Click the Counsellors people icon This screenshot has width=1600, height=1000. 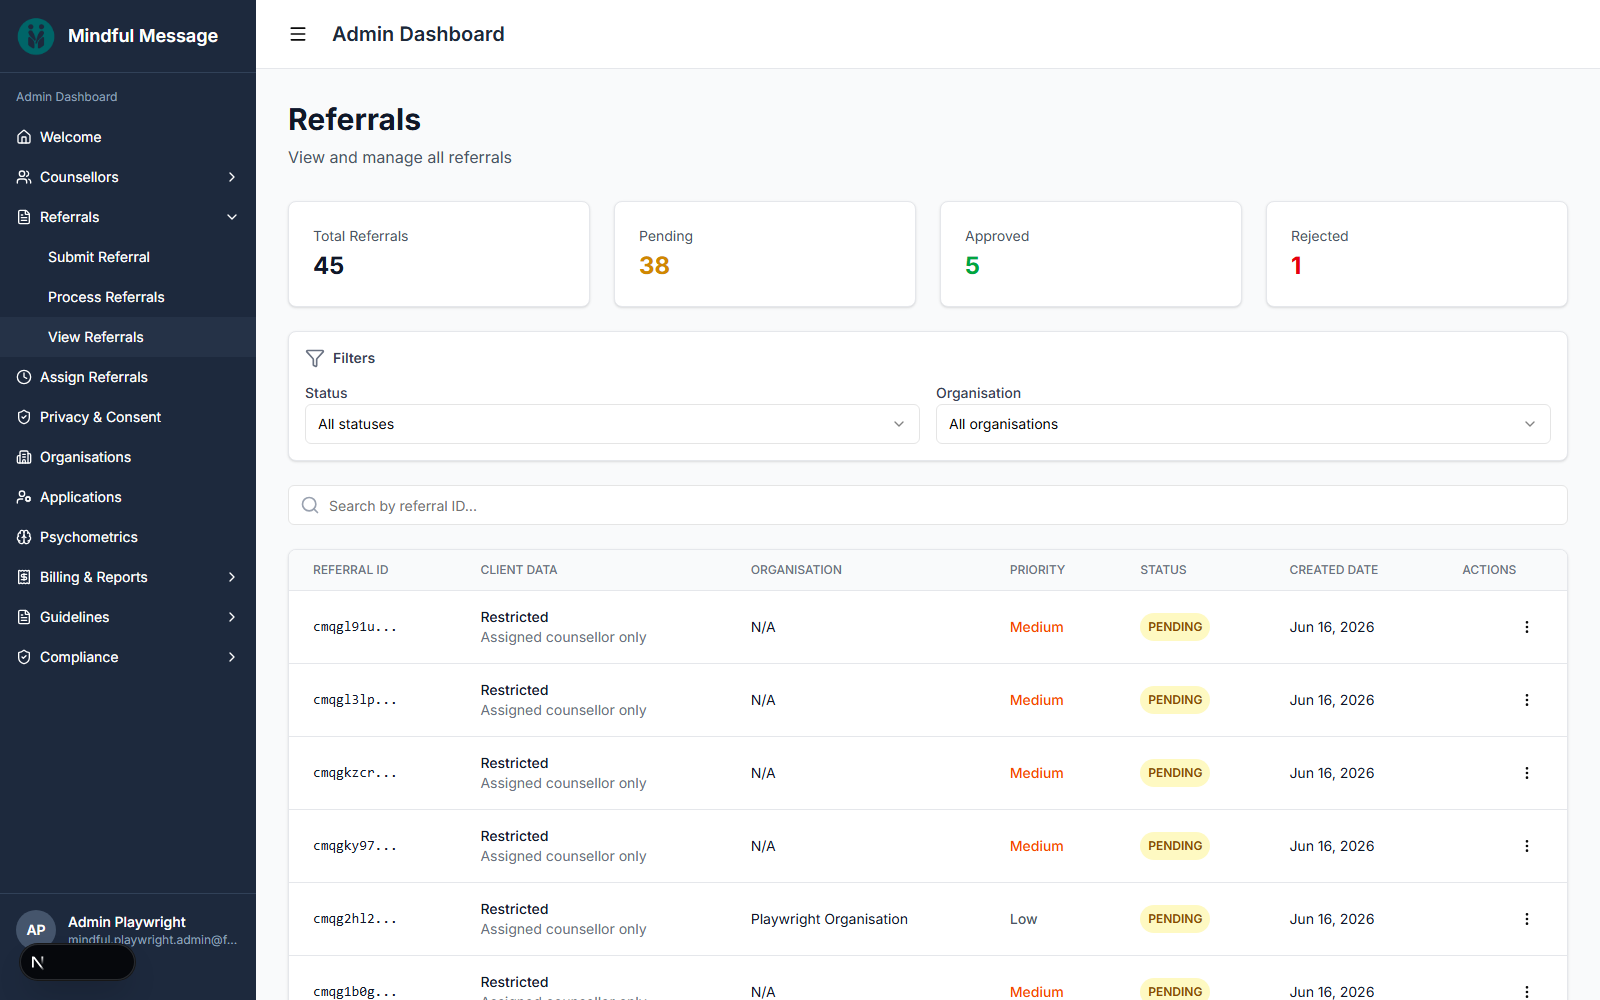coord(24,177)
